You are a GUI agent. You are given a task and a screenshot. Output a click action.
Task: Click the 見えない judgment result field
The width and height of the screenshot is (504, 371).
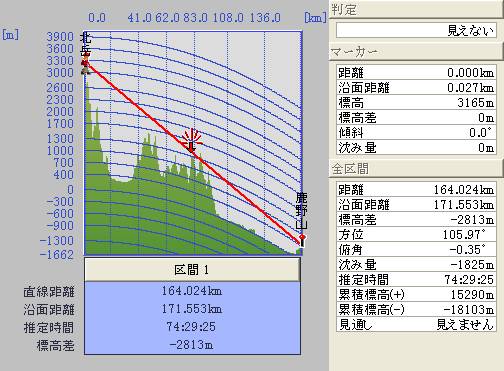click(x=416, y=31)
